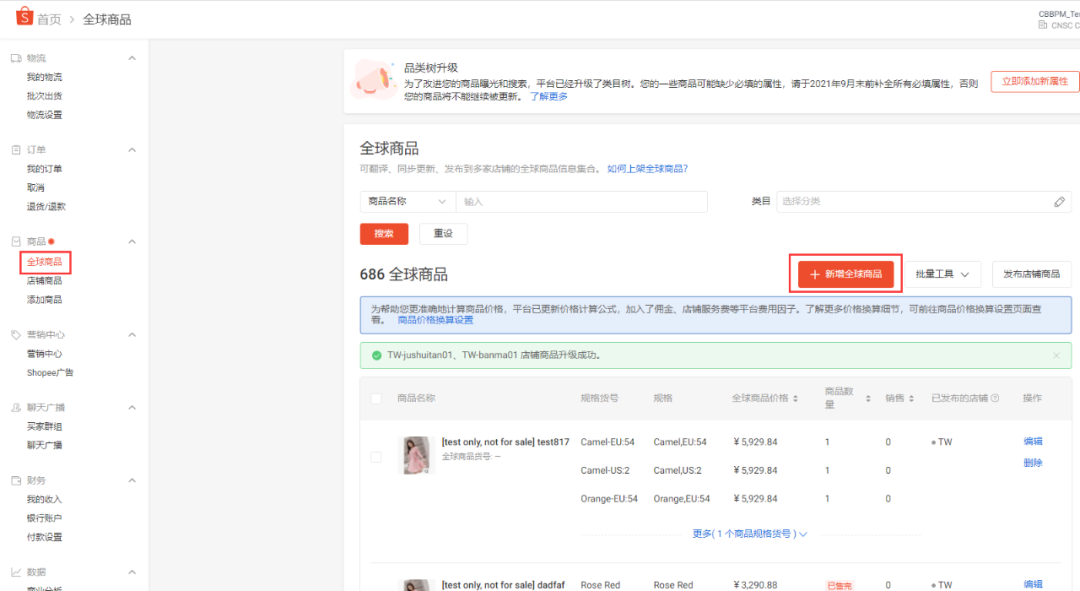
Task: Click the Shopee logo icon in the top bar
Action: [25, 17]
